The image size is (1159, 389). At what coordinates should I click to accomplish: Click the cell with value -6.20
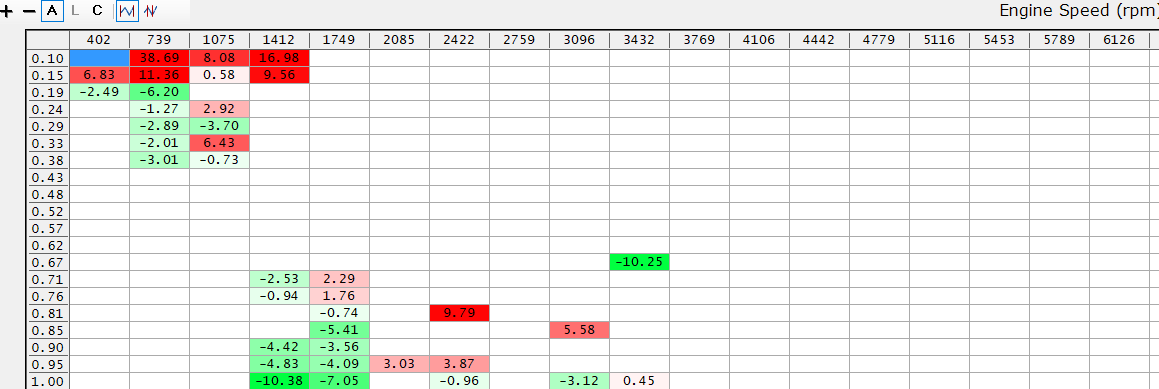click(160, 92)
